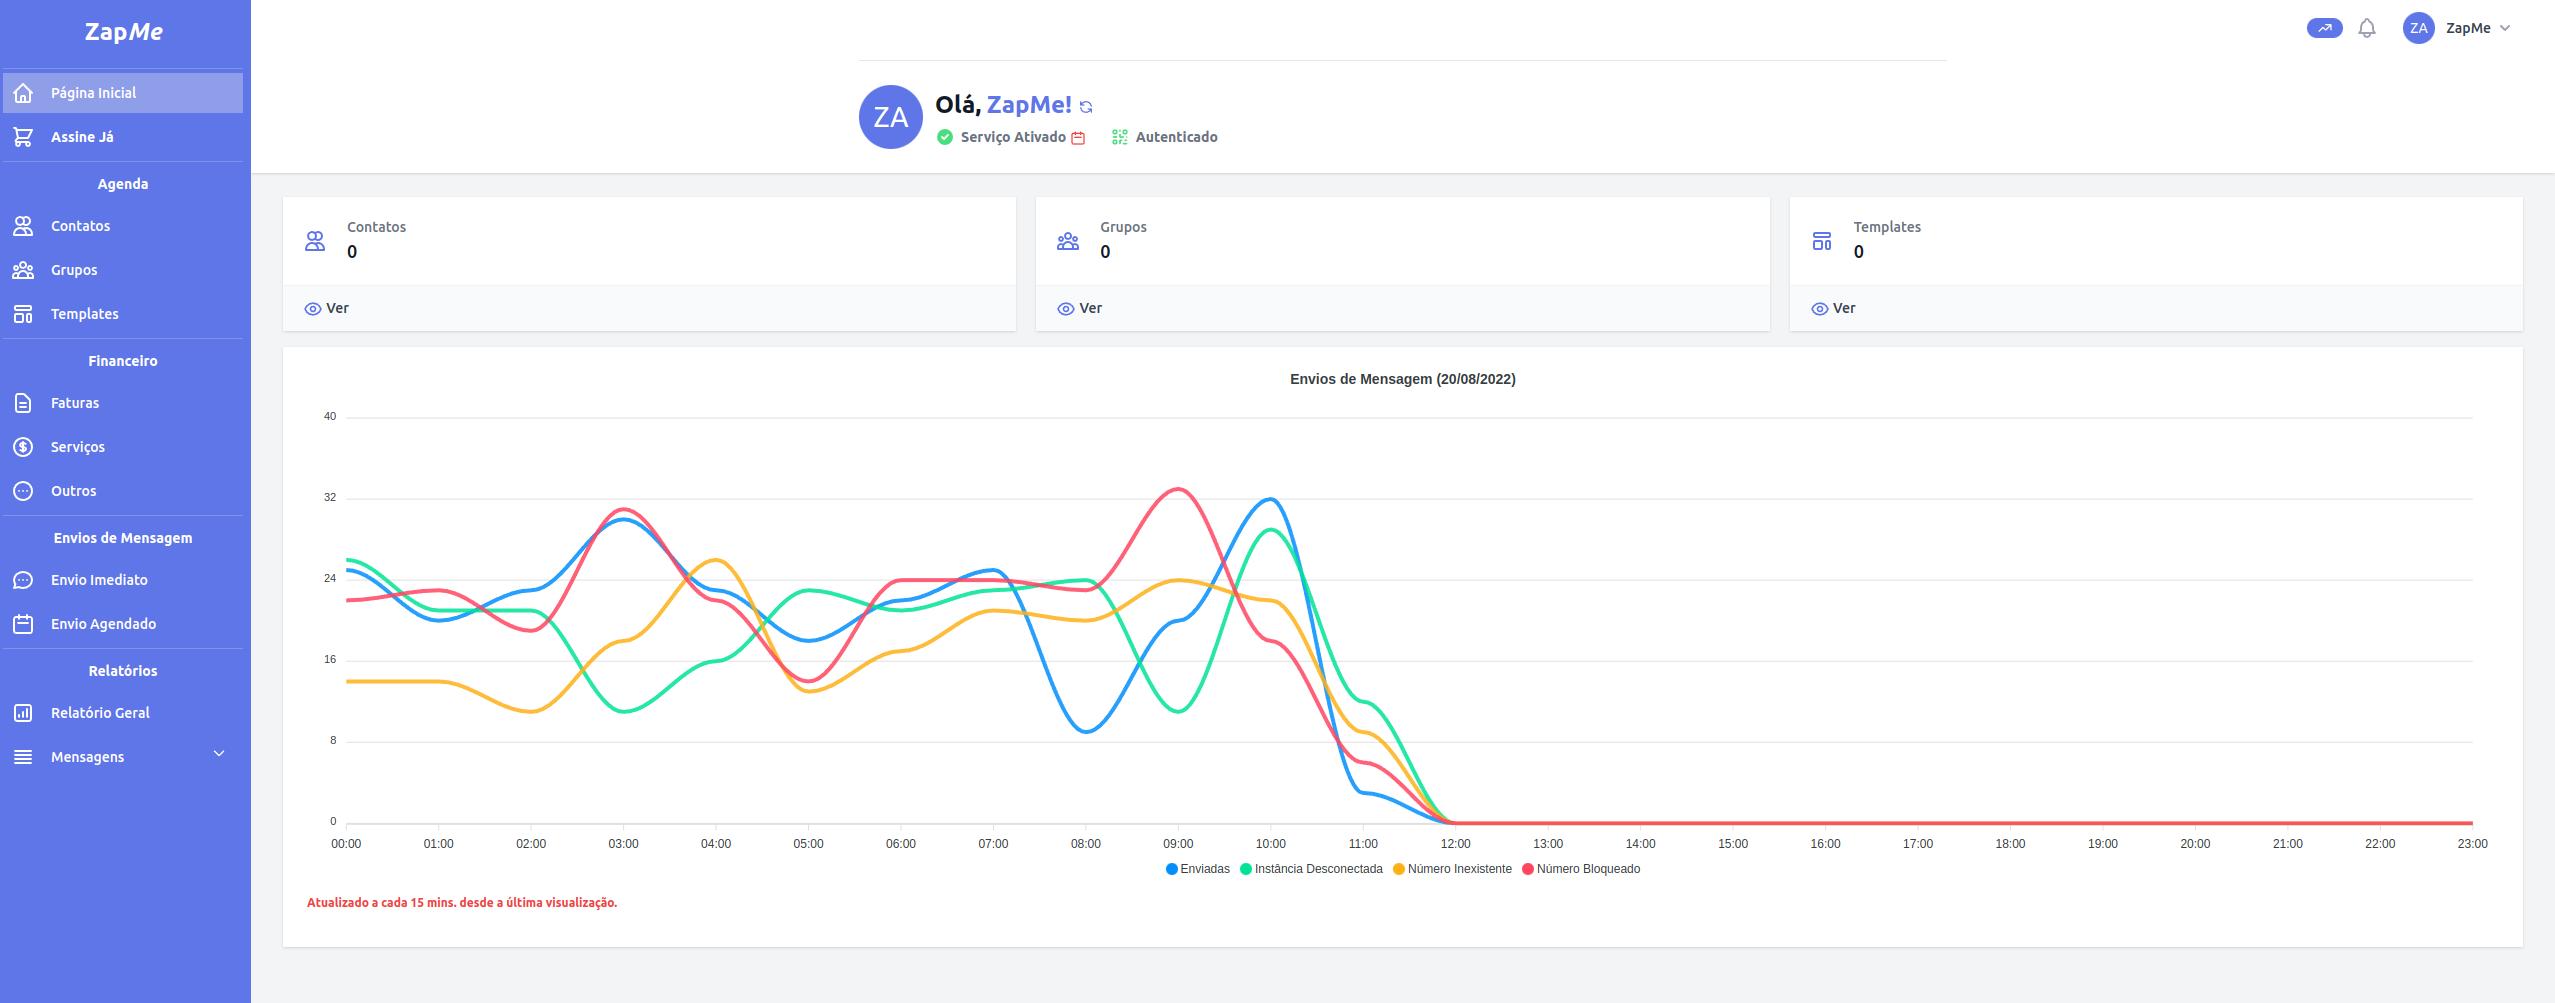Click the trending chart badge icon

pyautogui.click(x=2324, y=29)
